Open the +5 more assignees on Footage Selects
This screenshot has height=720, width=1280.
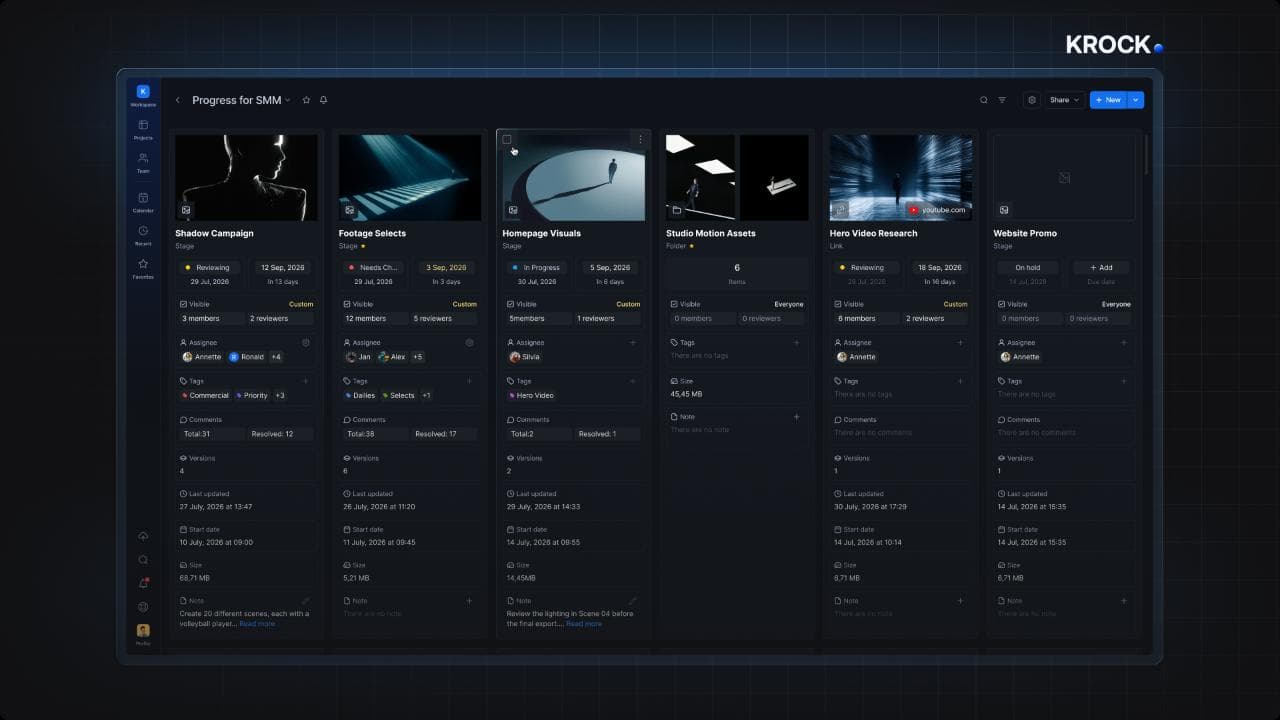(x=417, y=357)
